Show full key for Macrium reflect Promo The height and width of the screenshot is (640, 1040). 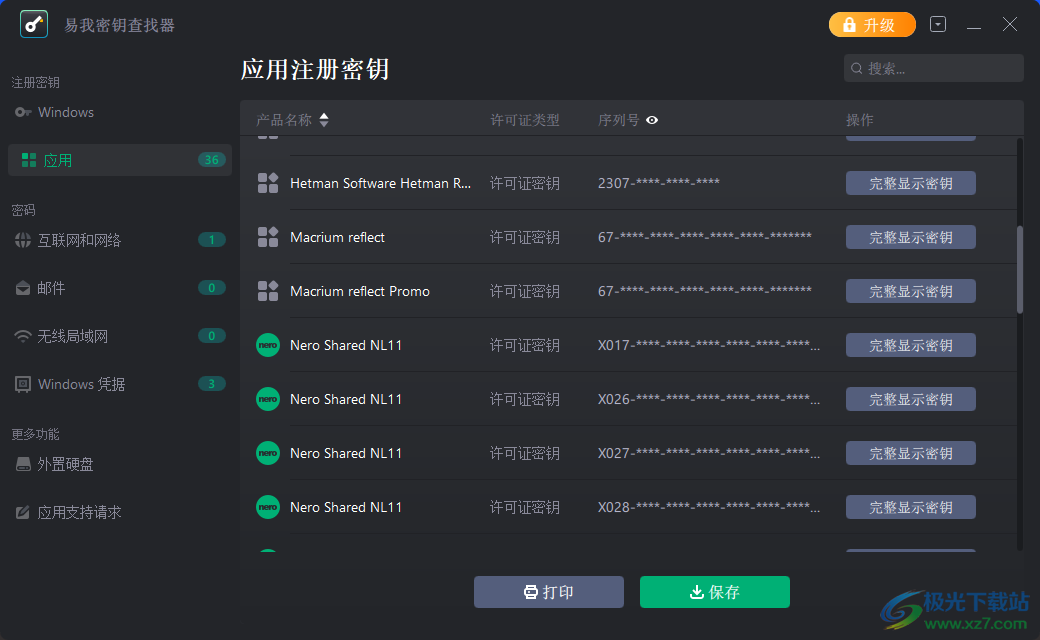(911, 291)
